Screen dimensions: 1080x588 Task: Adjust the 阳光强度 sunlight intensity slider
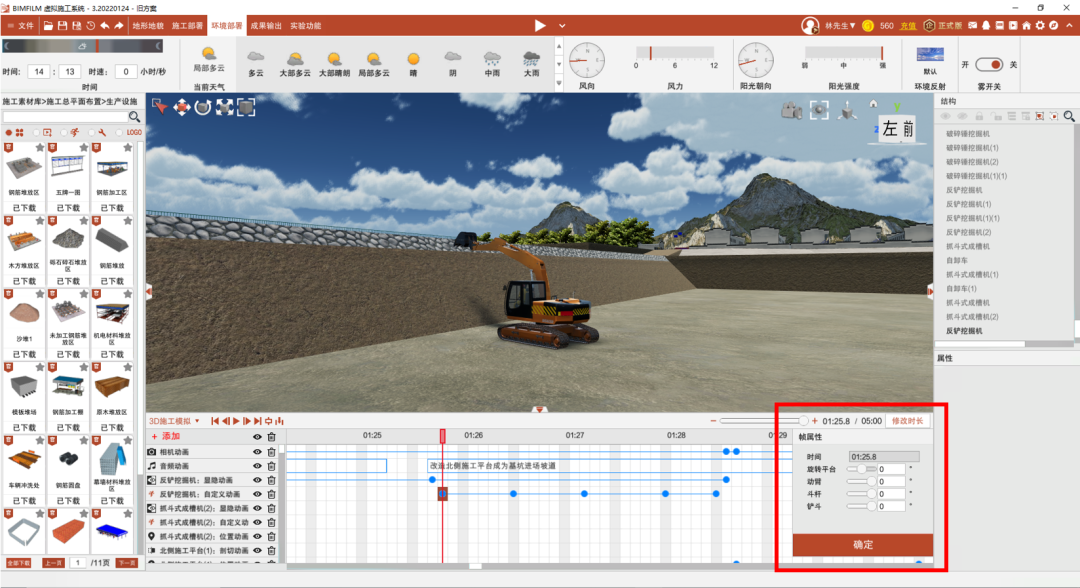click(x=844, y=53)
